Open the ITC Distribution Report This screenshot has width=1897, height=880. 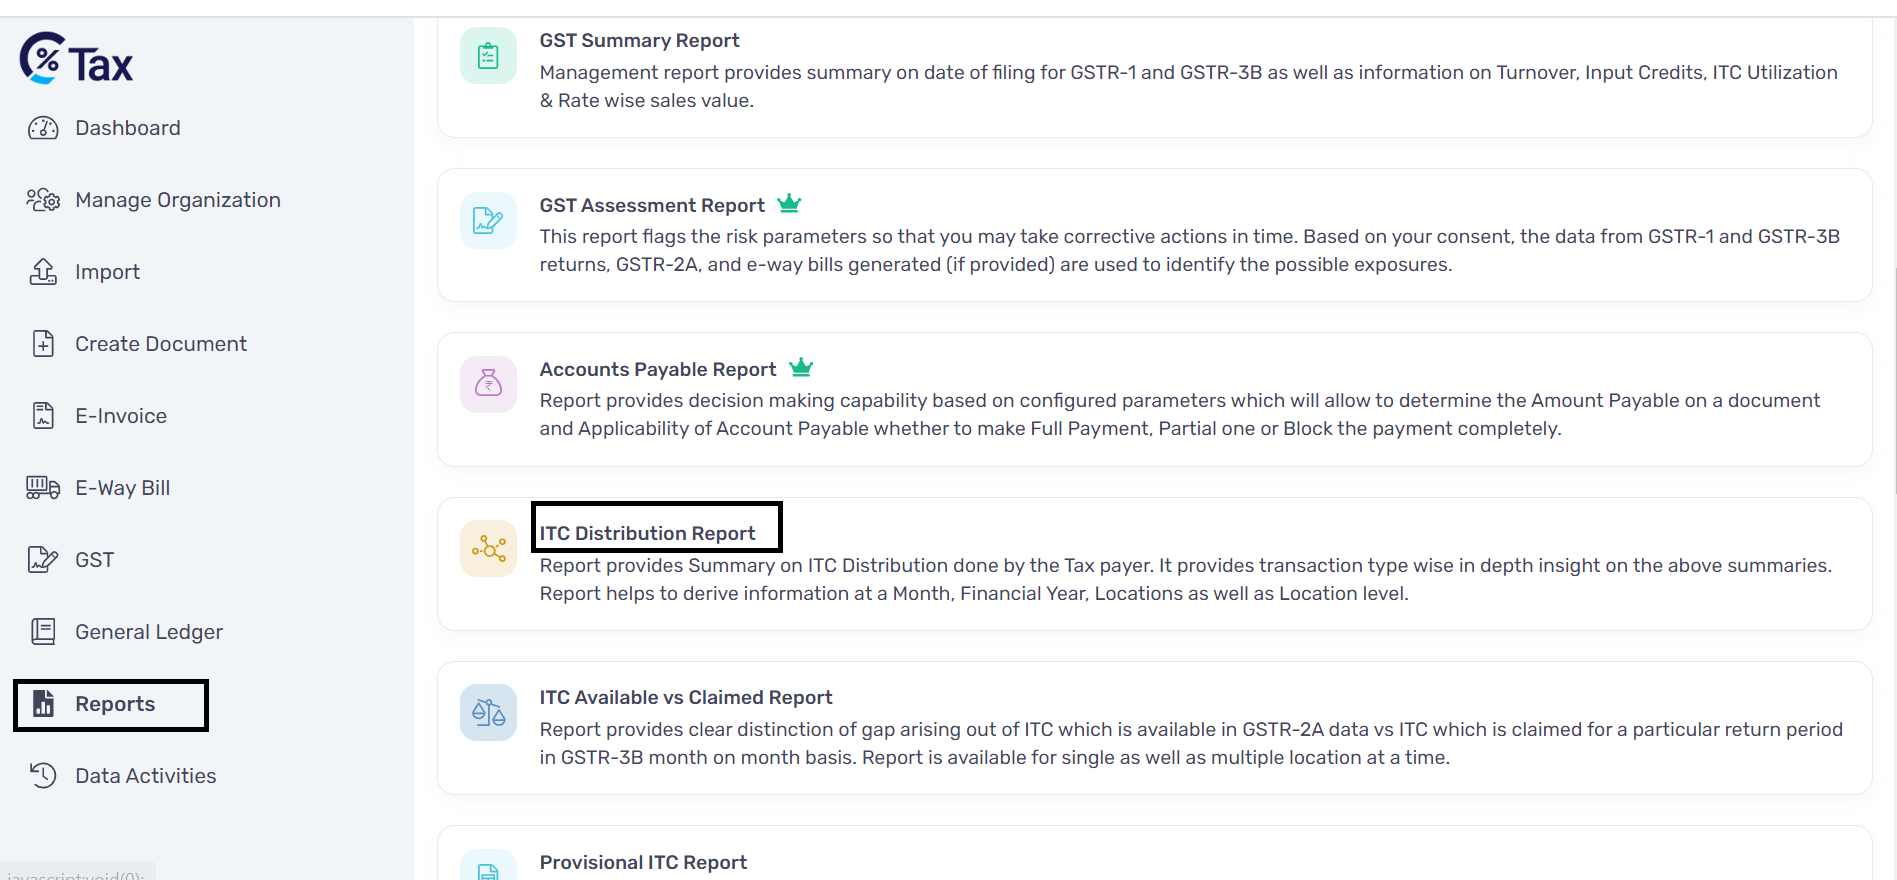[647, 533]
